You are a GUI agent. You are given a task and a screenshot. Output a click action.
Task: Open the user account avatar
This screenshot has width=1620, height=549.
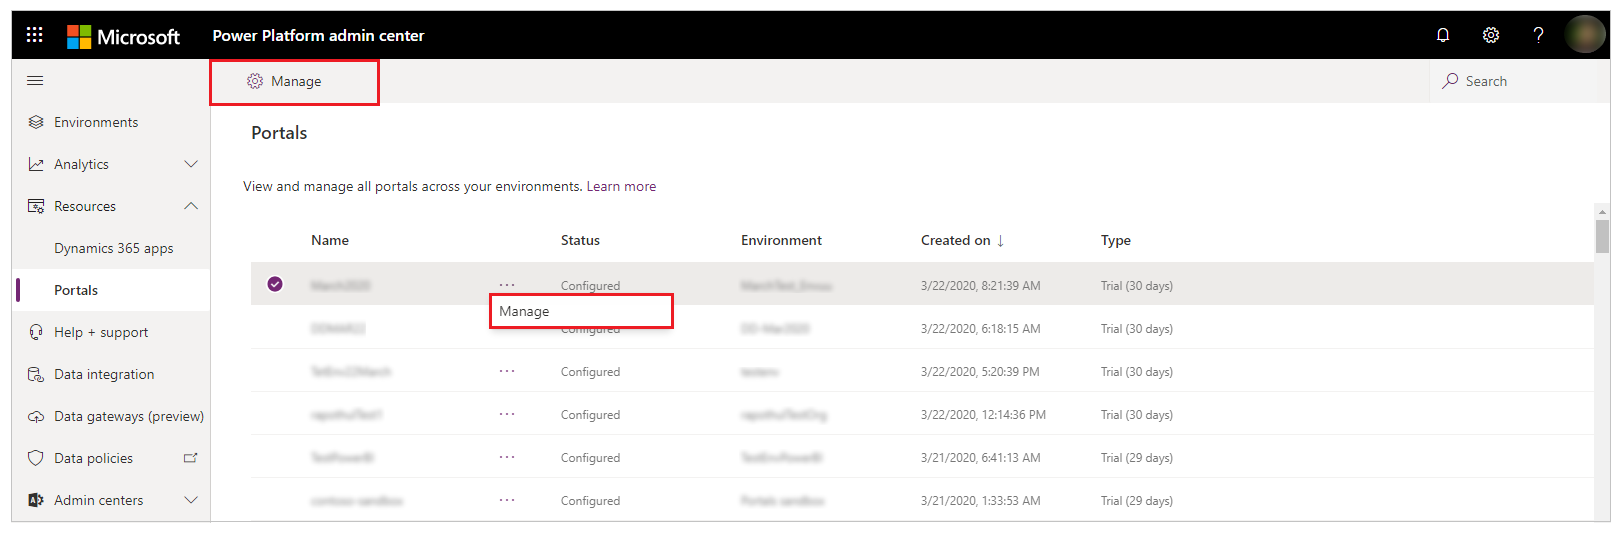[x=1585, y=35]
